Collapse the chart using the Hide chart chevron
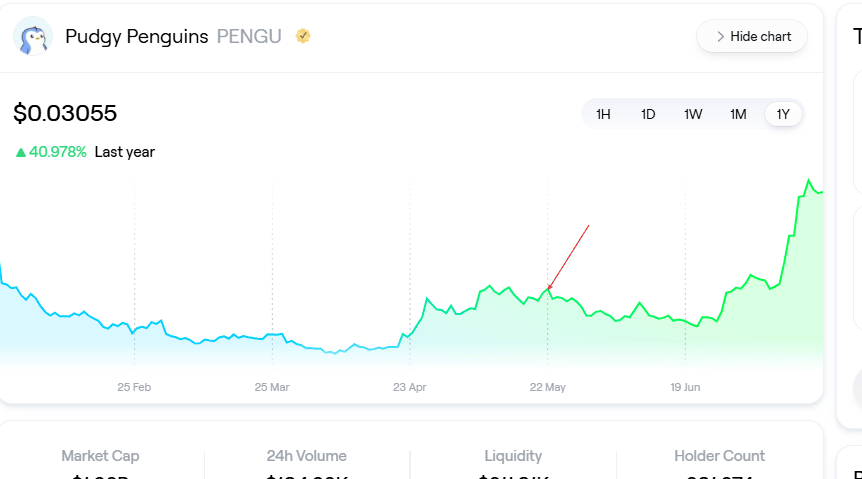 coord(721,37)
